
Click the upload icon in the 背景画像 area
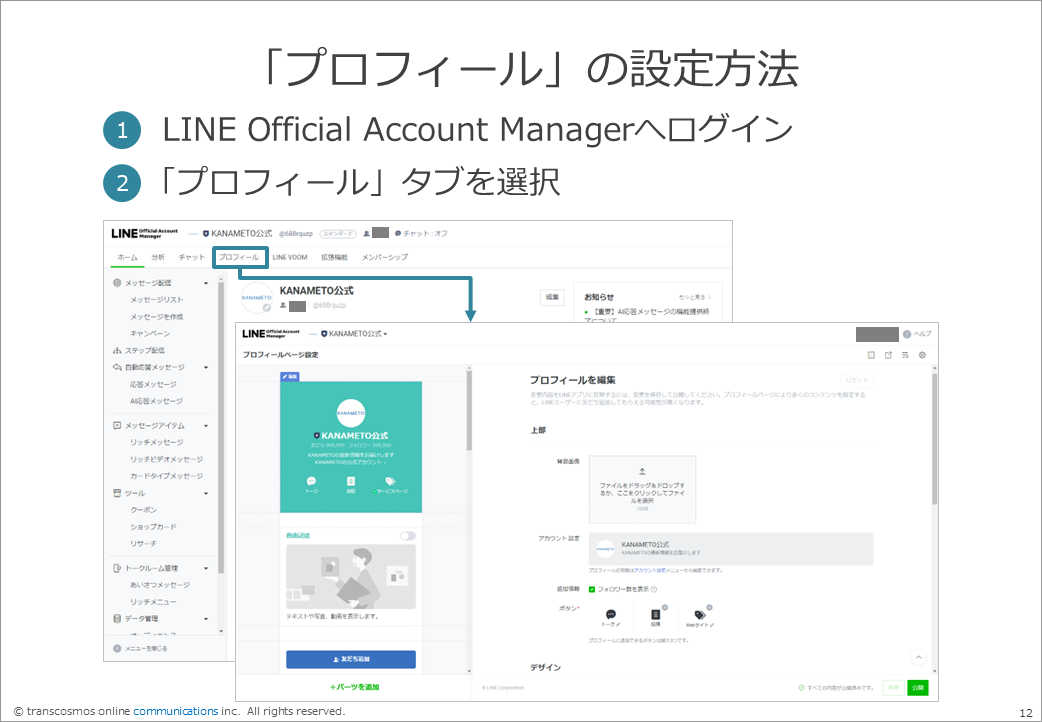pyautogui.click(x=642, y=470)
